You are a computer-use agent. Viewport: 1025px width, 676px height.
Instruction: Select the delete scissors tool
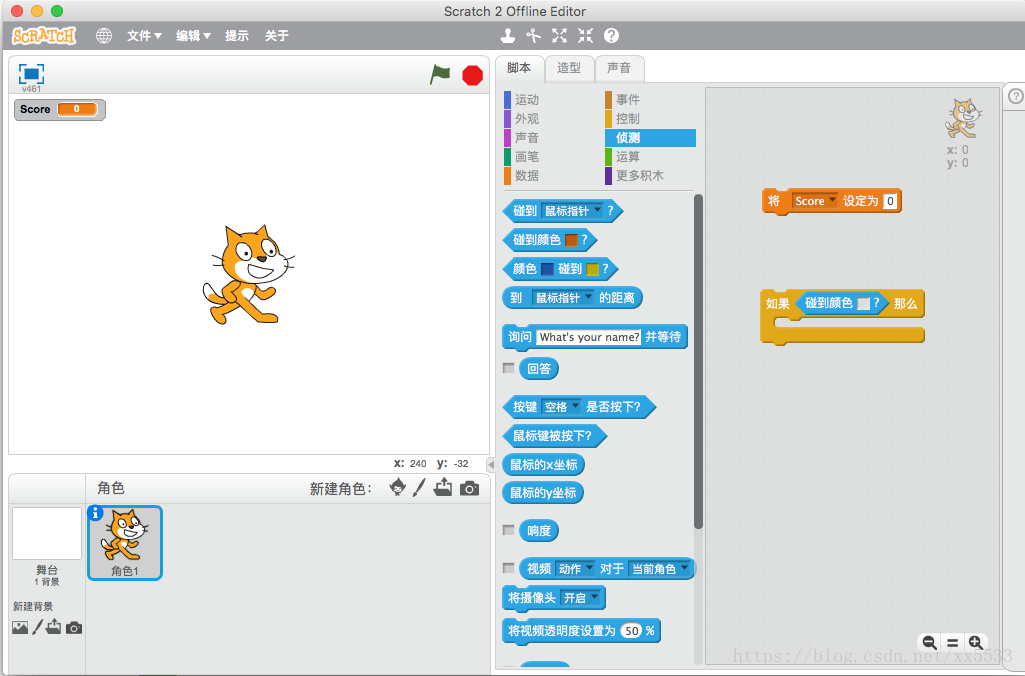click(x=533, y=35)
